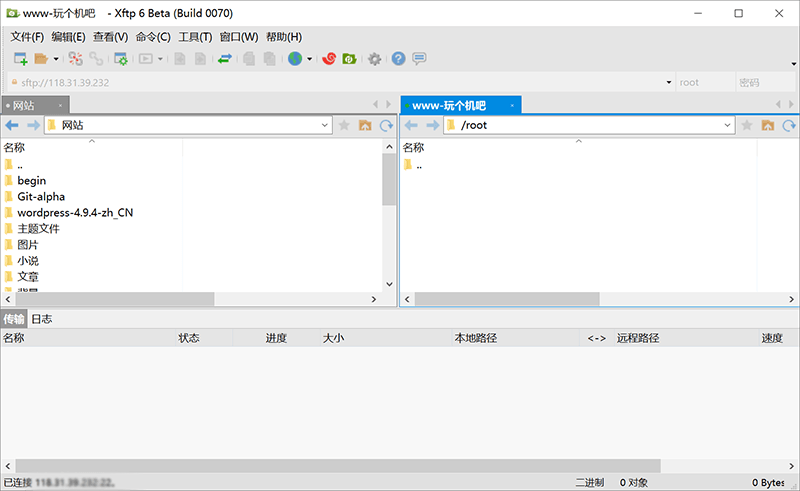
Task: Click the red Xshell swirl icon
Action: pos(328,59)
